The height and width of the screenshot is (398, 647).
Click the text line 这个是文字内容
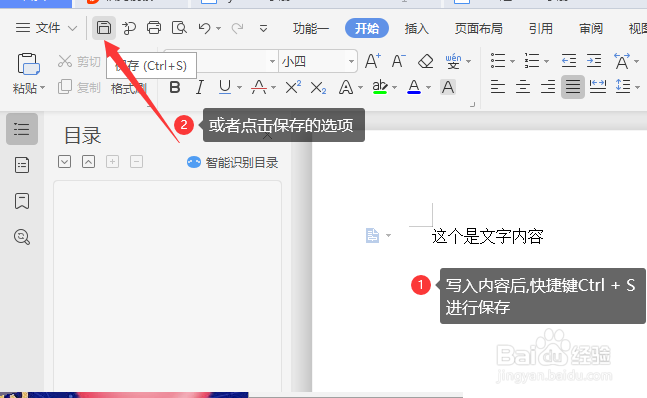(x=488, y=236)
